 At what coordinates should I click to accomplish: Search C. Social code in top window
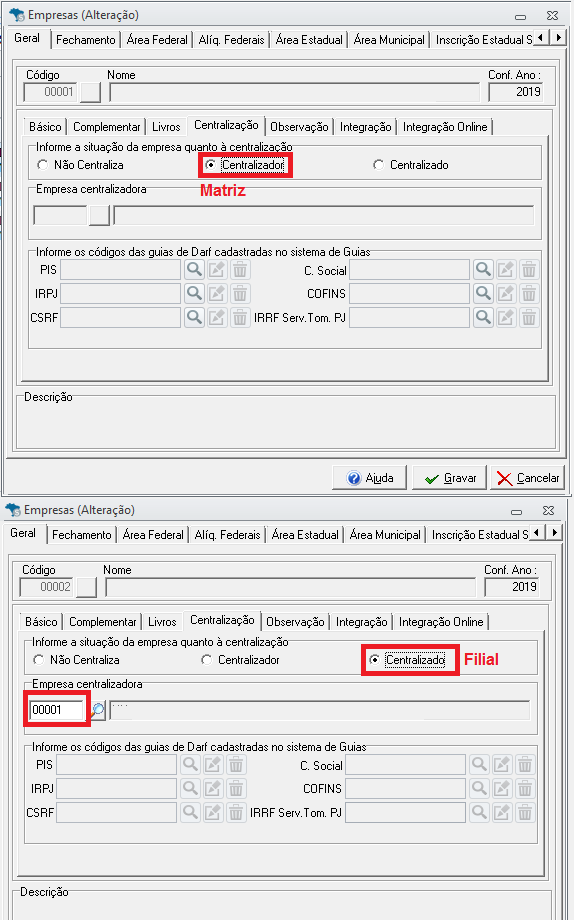tap(483, 270)
